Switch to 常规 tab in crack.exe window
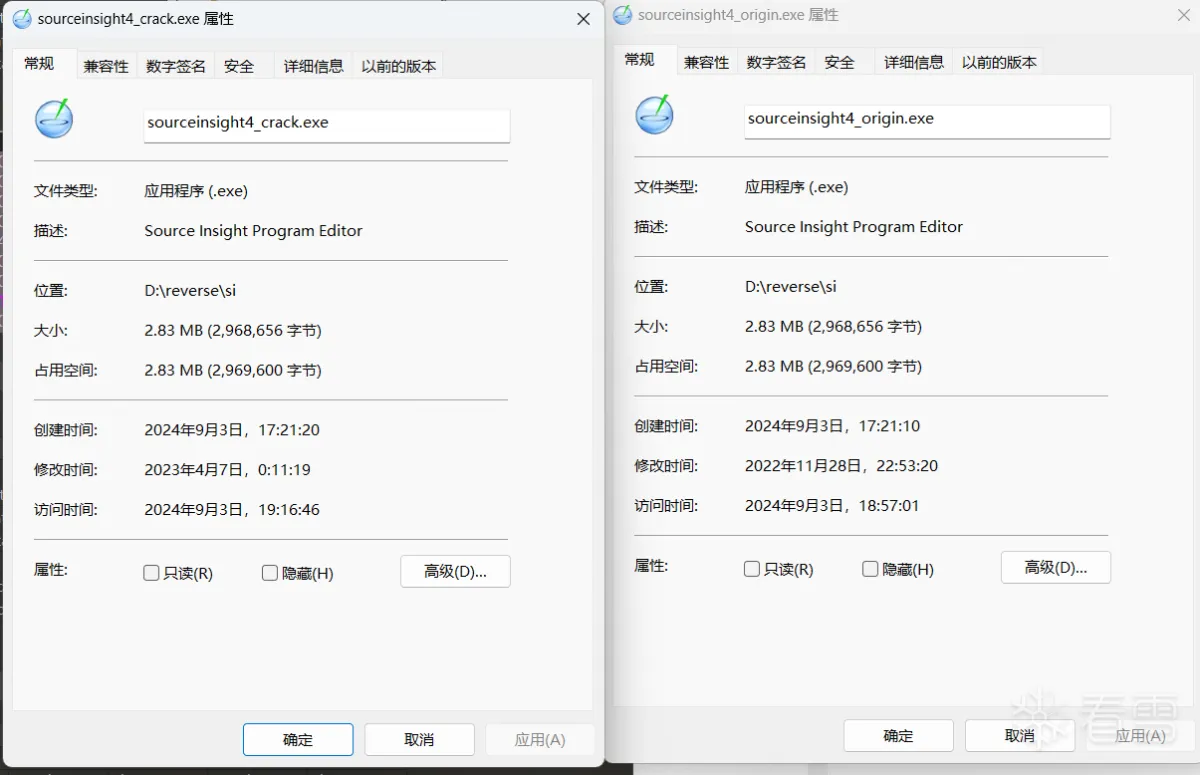This screenshot has width=1200, height=775. click(x=39, y=63)
